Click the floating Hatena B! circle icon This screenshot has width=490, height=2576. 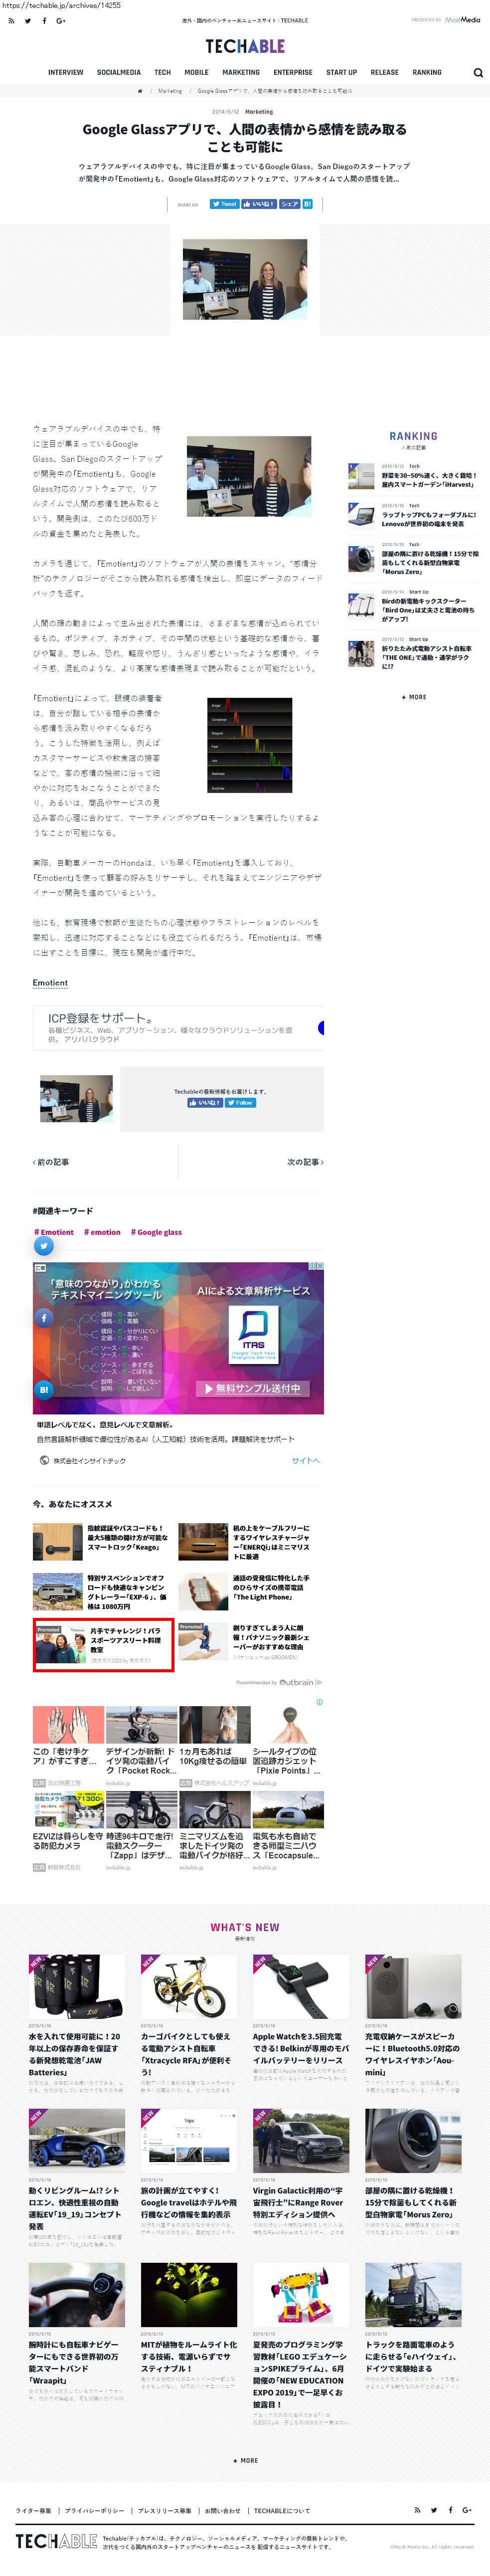tap(43, 1389)
